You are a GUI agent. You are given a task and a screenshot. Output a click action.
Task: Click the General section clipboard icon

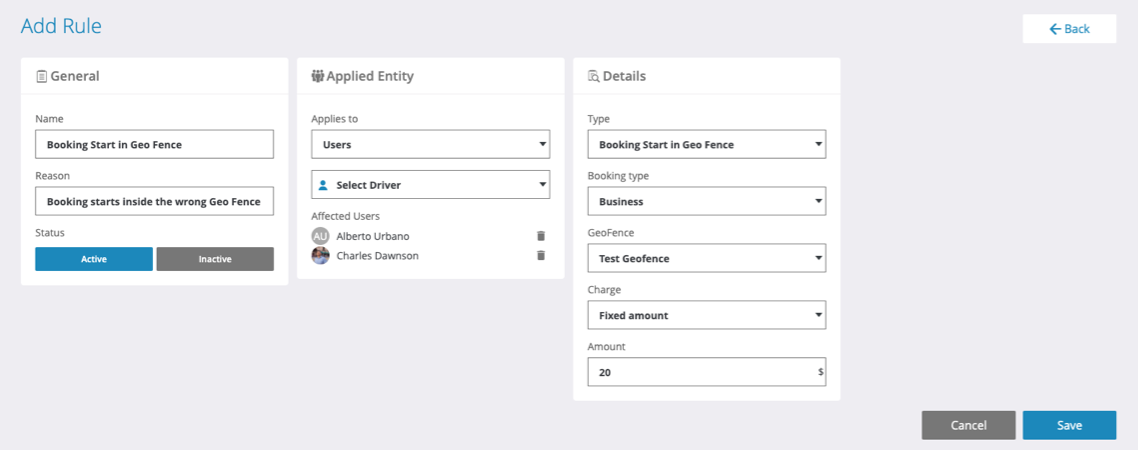[x=41, y=76]
